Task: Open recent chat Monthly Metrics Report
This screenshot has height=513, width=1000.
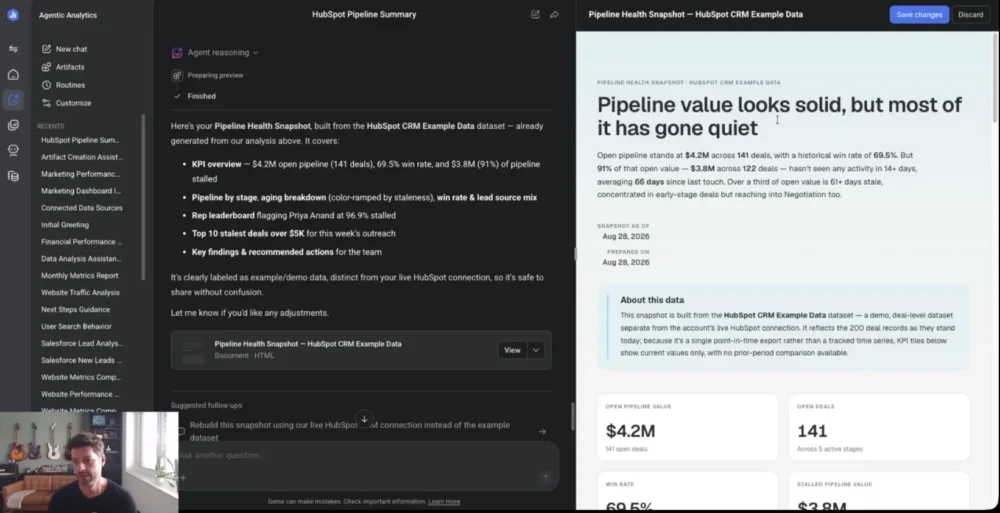Action: (80, 276)
